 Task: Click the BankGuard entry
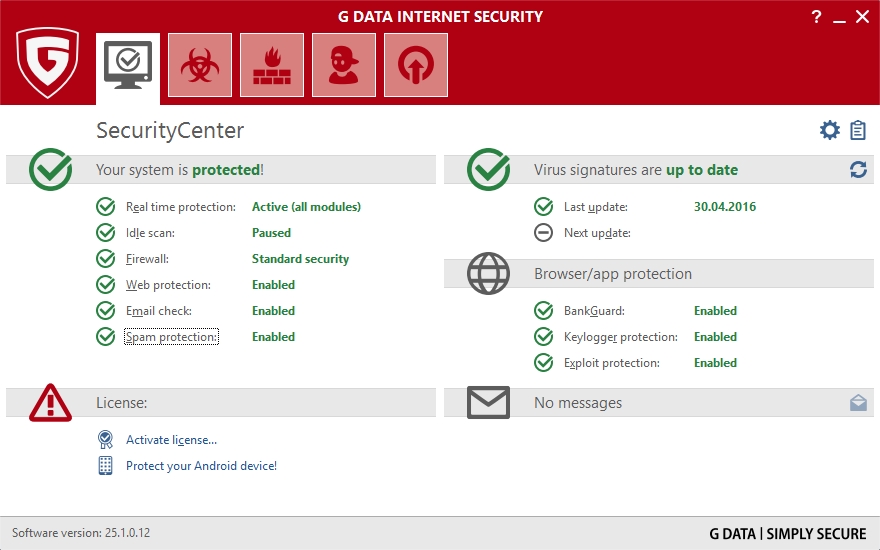coord(594,311)
